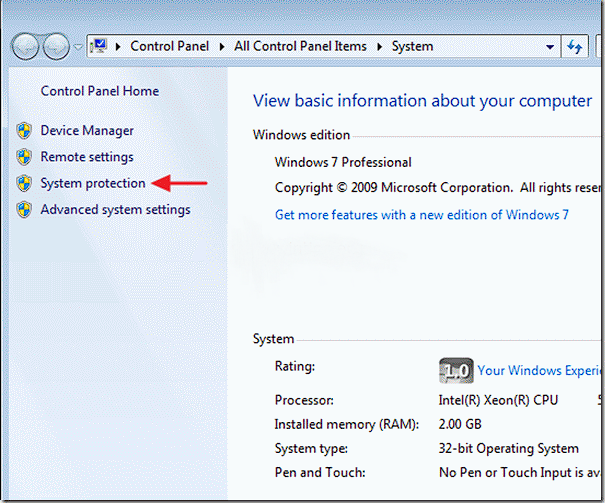Screen dimensions: 605x503
Task: Open the Remote settings link
Action: point(87,157)
